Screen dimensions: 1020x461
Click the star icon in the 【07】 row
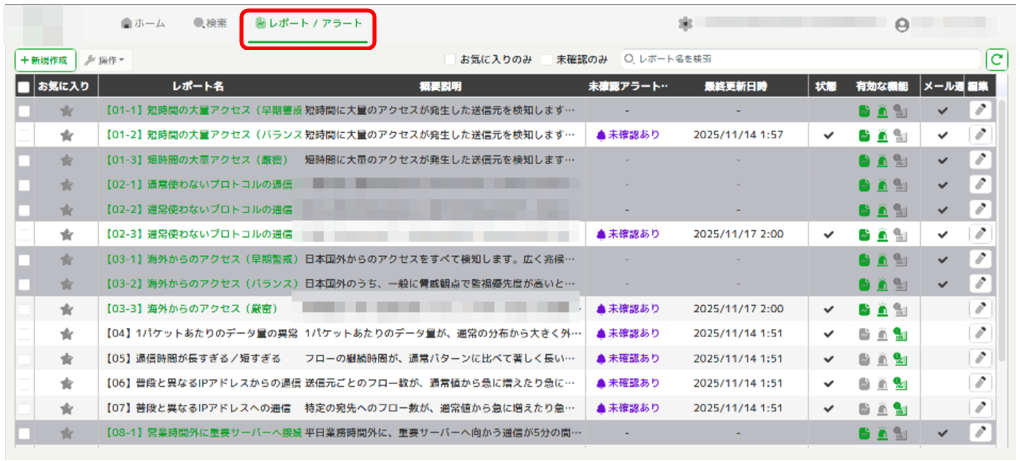(66, 408)
